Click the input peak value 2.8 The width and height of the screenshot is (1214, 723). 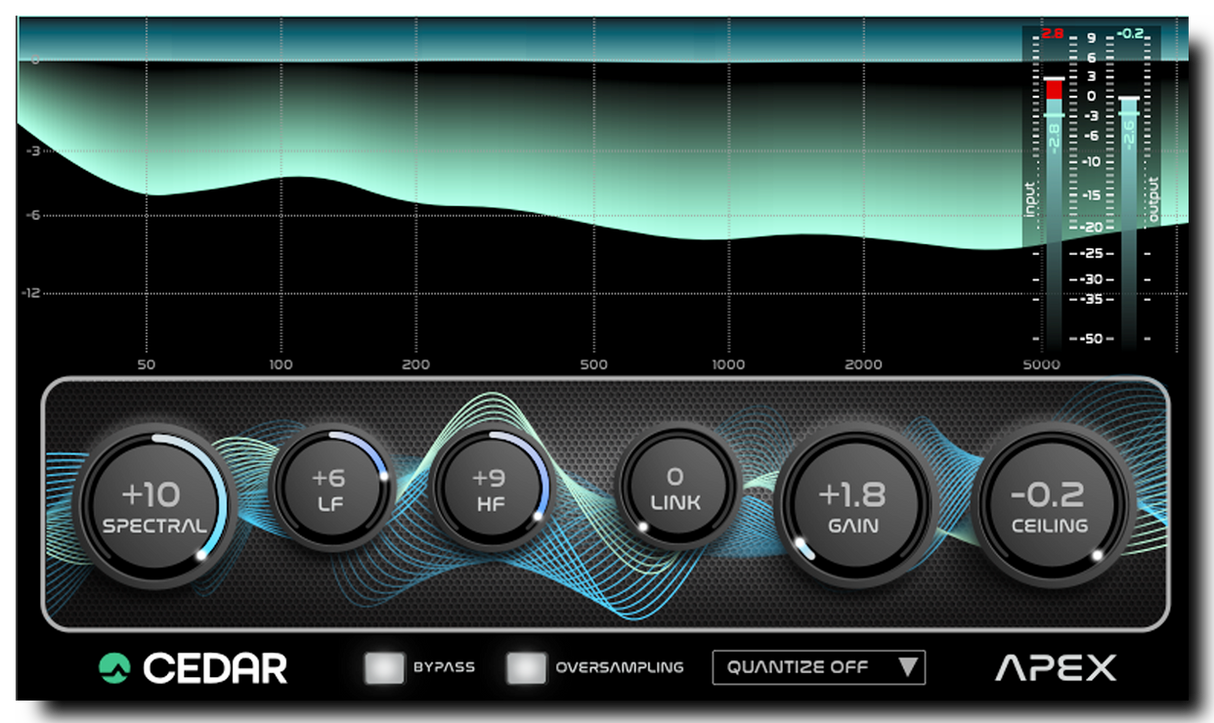tap(1052, 33)
